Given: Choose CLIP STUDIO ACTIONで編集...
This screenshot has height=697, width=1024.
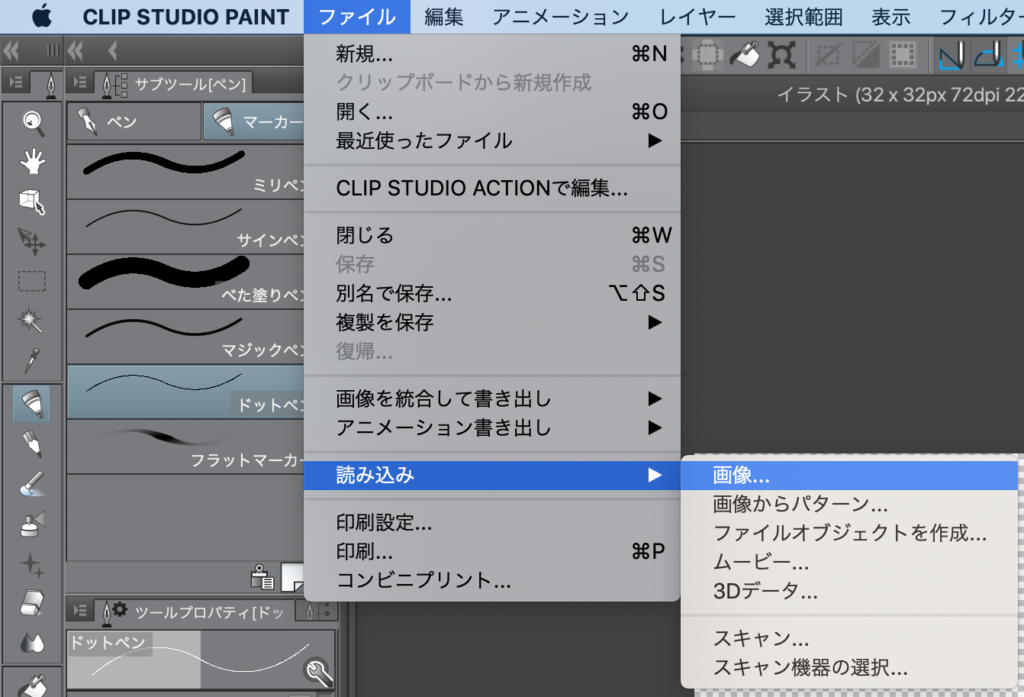Looking at the screenshot, I should click(492, 188).
